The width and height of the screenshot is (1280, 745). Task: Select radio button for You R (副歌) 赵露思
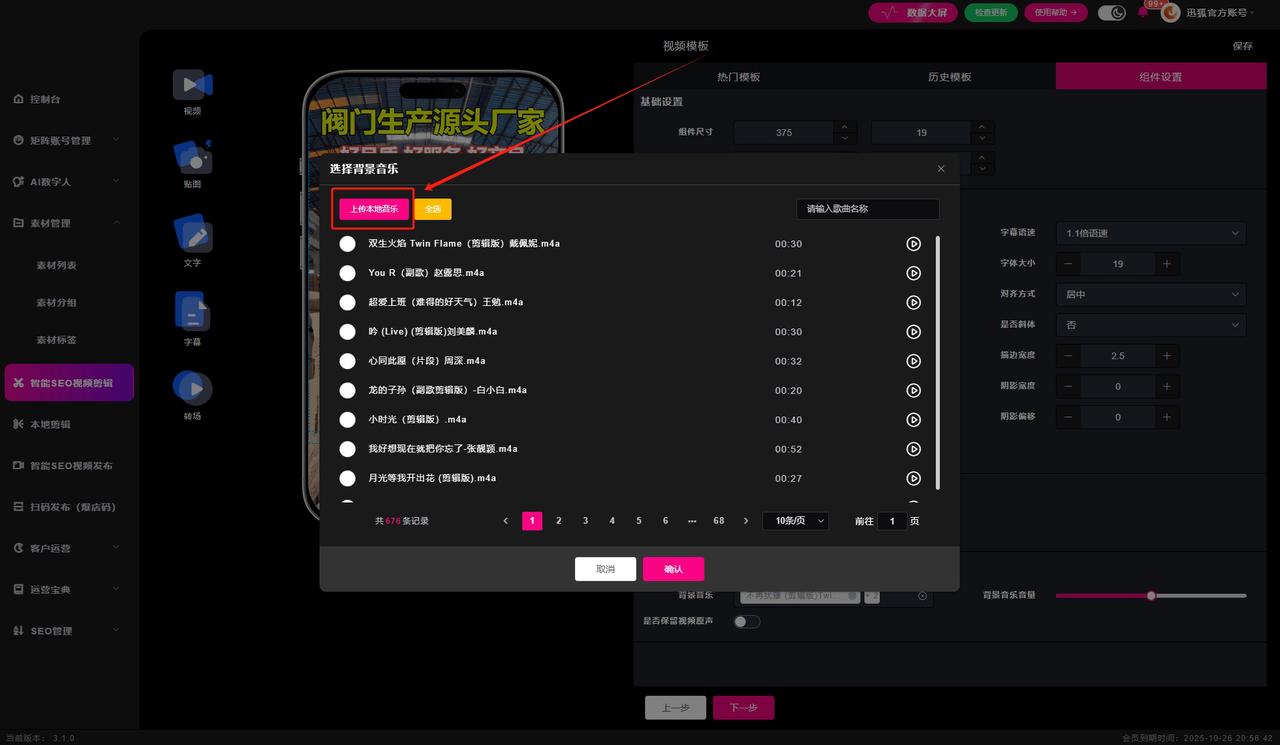click(x=347, y=273)
